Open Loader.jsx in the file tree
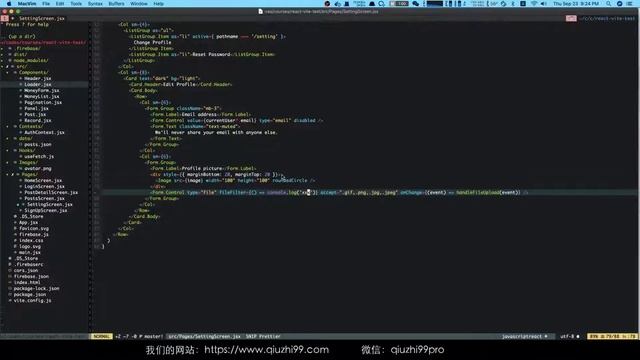The height and width of the screenshot is (360, 640). (38, 84)
